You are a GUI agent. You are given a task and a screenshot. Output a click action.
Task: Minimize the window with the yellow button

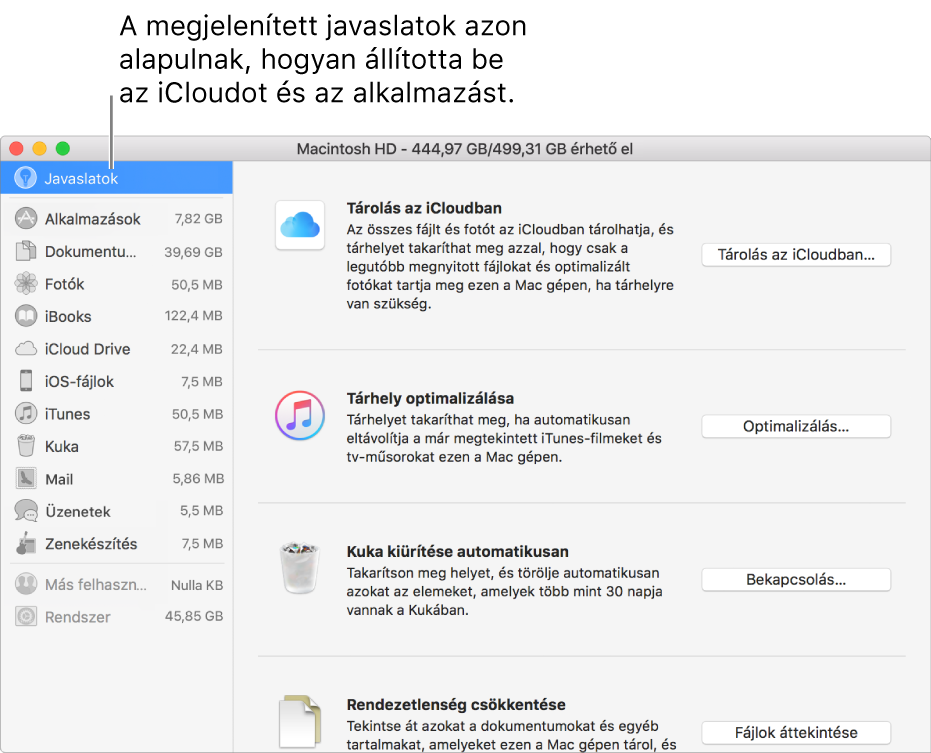pos(40,148)
